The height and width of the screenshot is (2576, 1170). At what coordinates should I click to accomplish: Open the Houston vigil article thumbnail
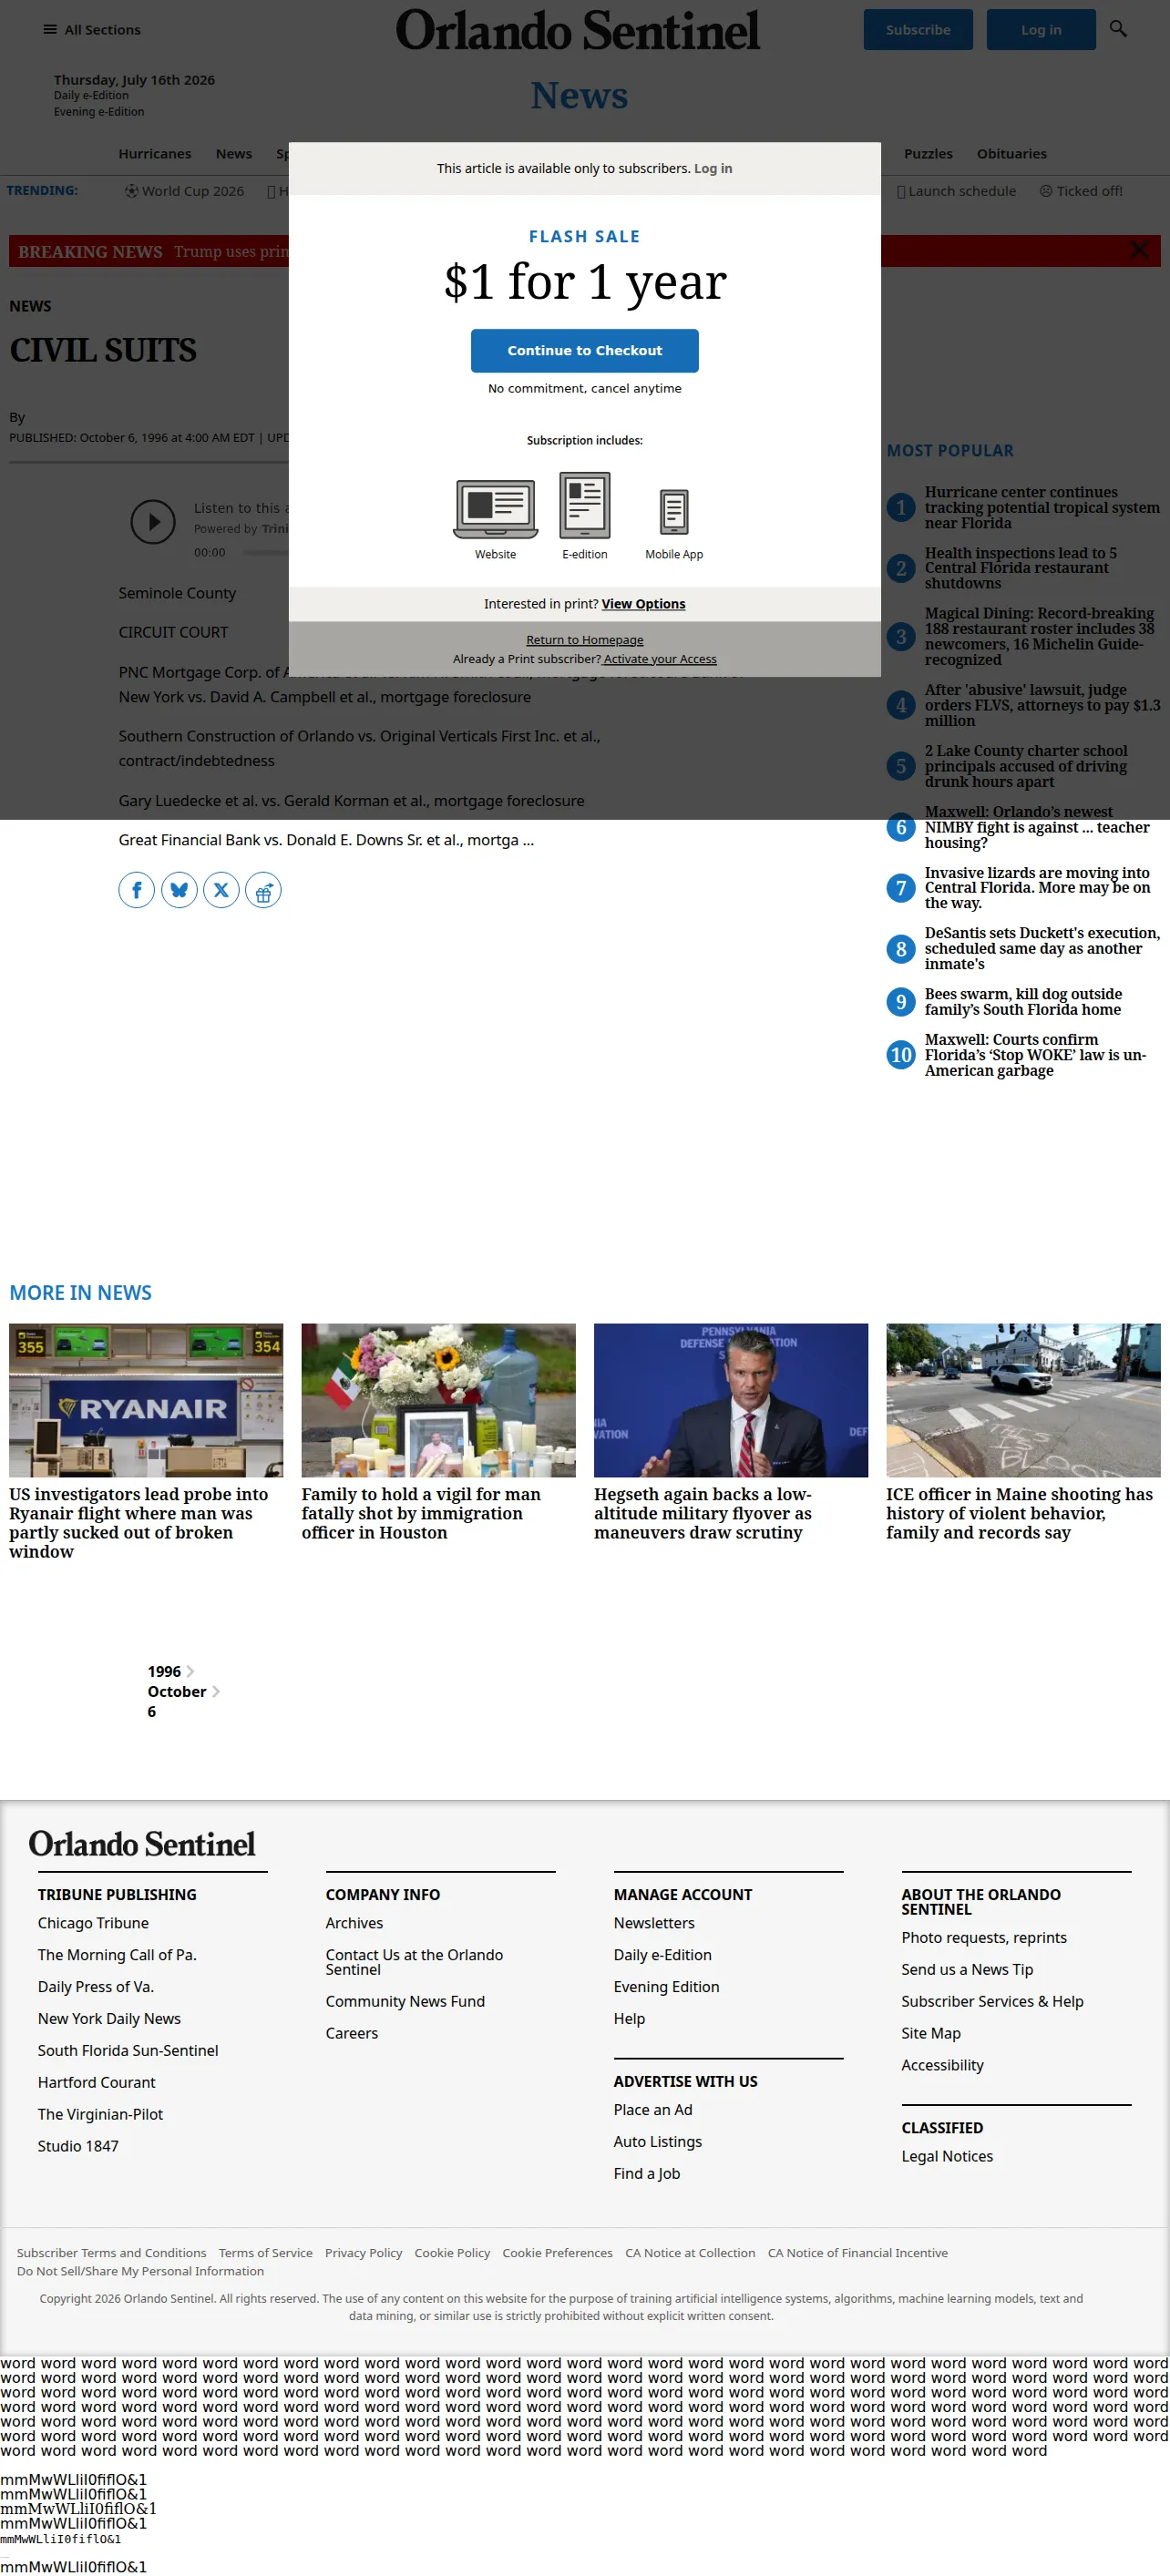tap(439, 1400)
